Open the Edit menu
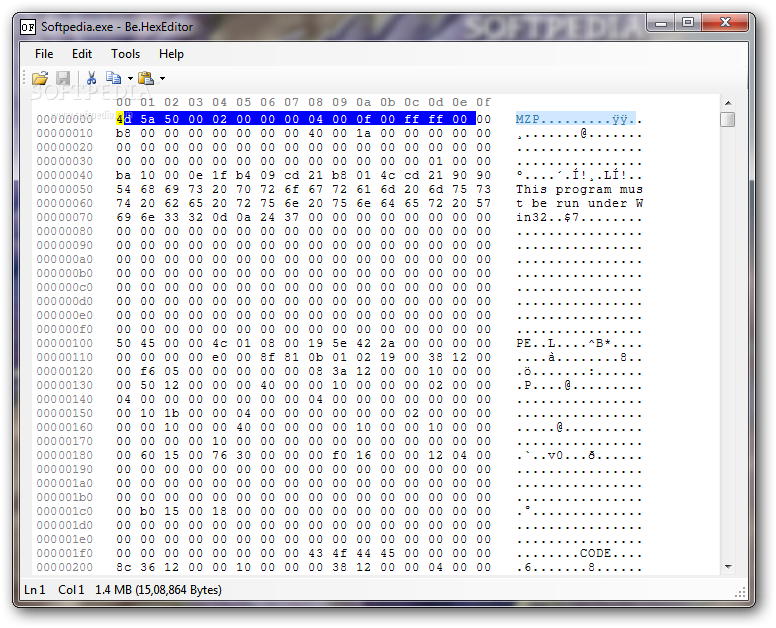The height and width of the screenshot is (628, 776). tap(82, 53)
